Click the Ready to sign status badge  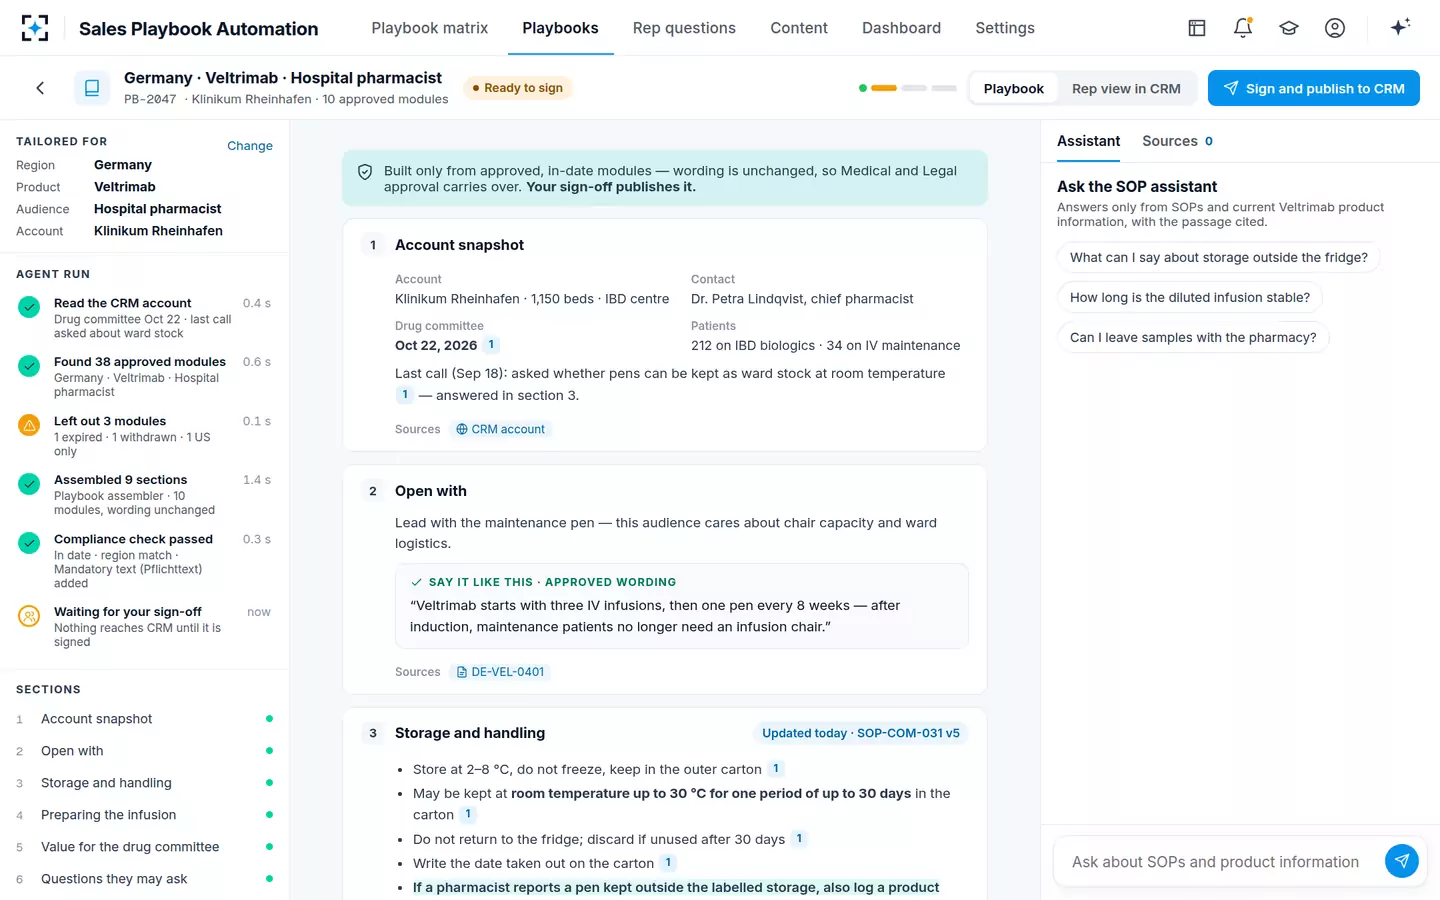[517, 88]
